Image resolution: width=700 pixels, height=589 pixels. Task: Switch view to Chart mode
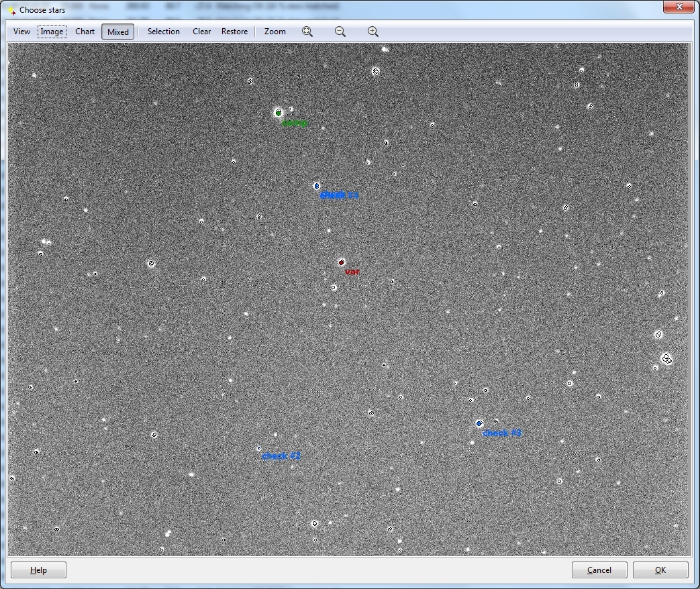(85, 31)
